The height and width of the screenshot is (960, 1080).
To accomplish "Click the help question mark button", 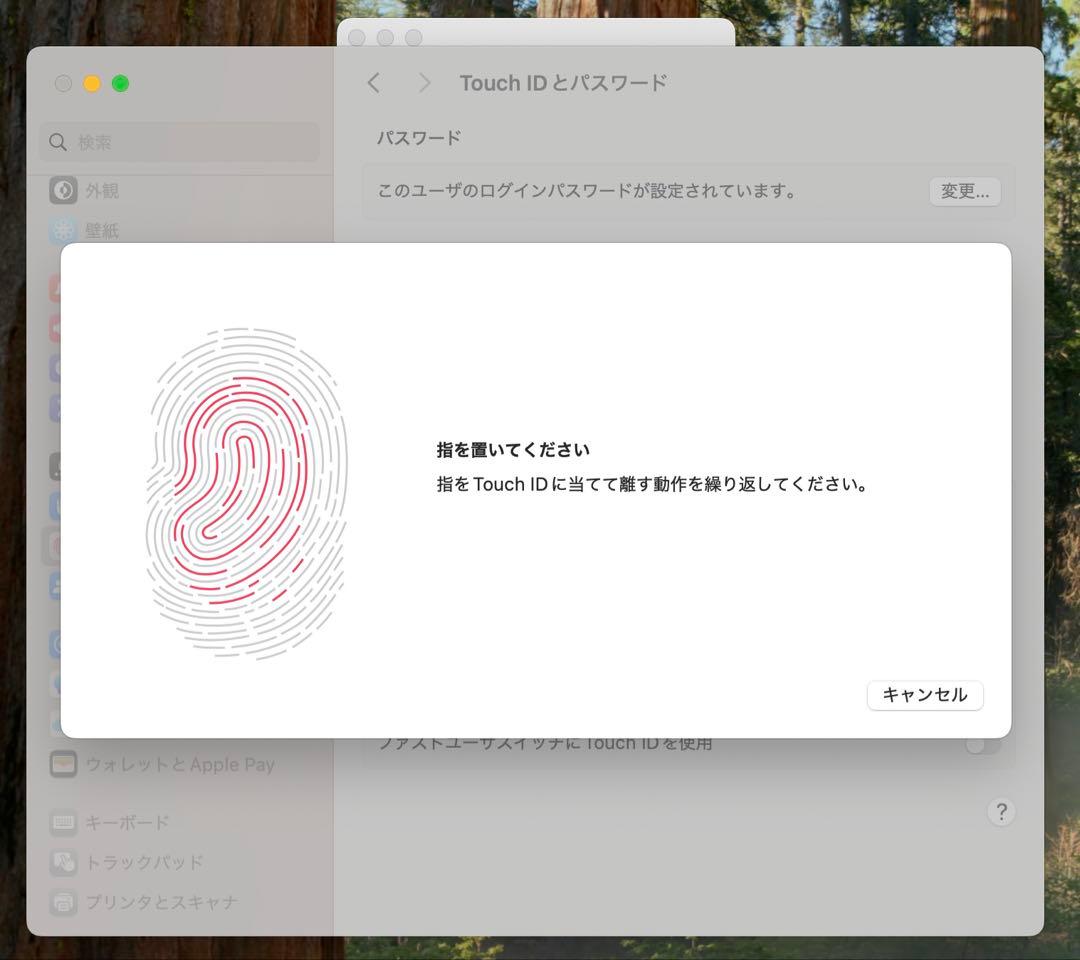I will (1001, 811).
